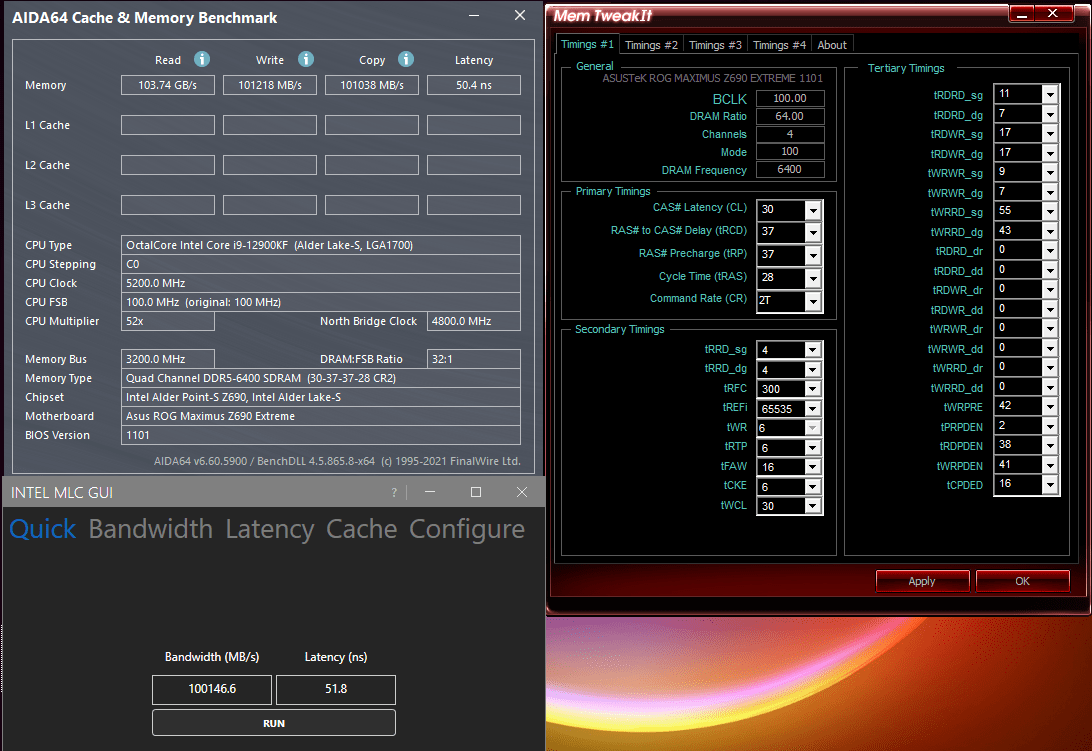Expand the RAS# Precharge (tRP) dropdown
The width and height of the screenshot is (1092, 751).
coord(813,255)
